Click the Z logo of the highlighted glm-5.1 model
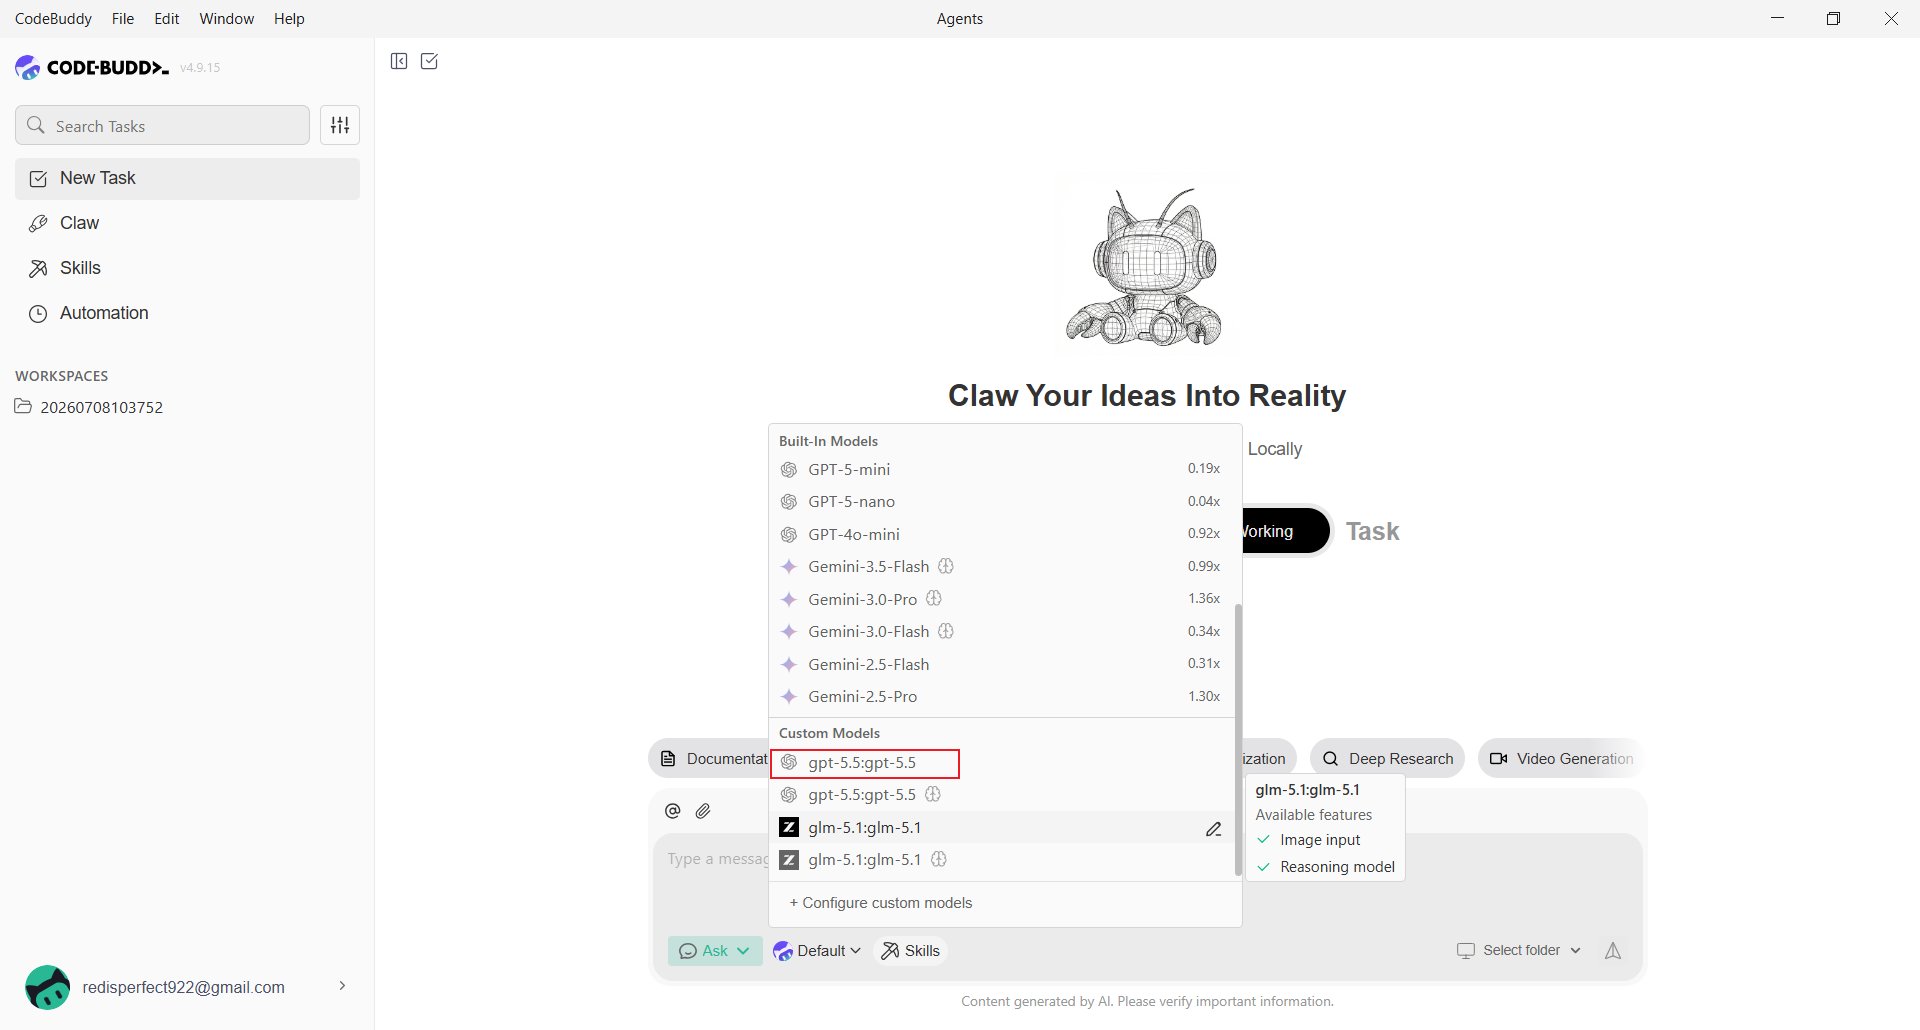Viewport: 1920px width, 1030px height. click(789, 827)
